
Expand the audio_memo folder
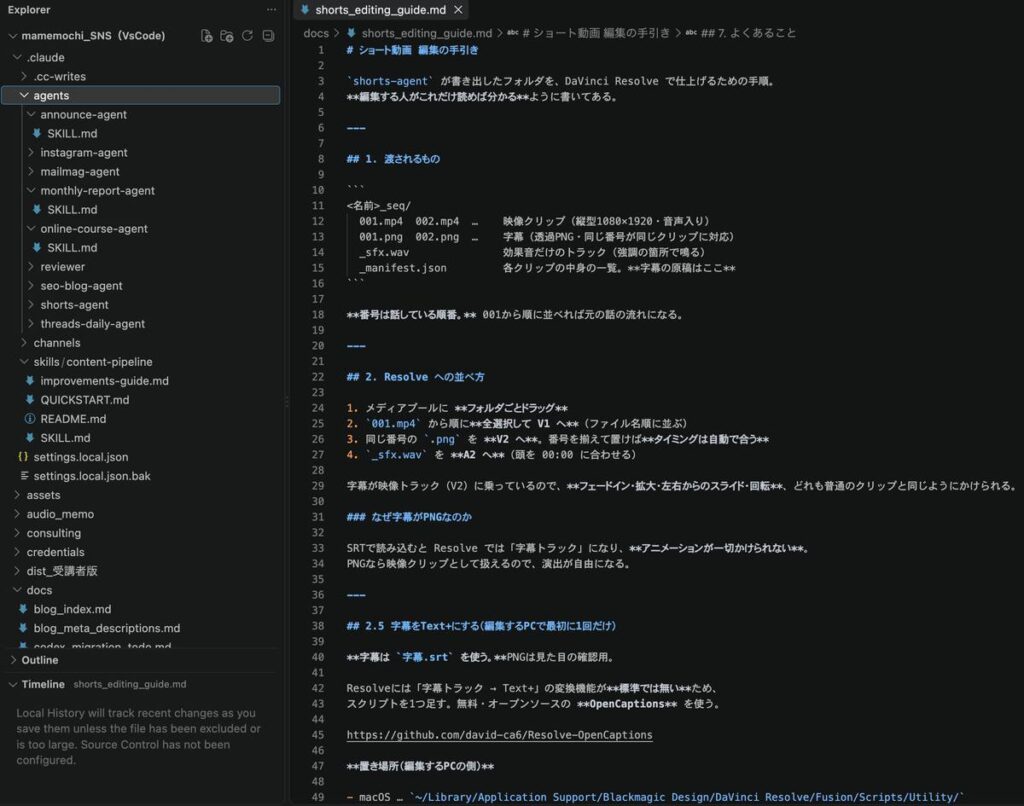point(18,514)
